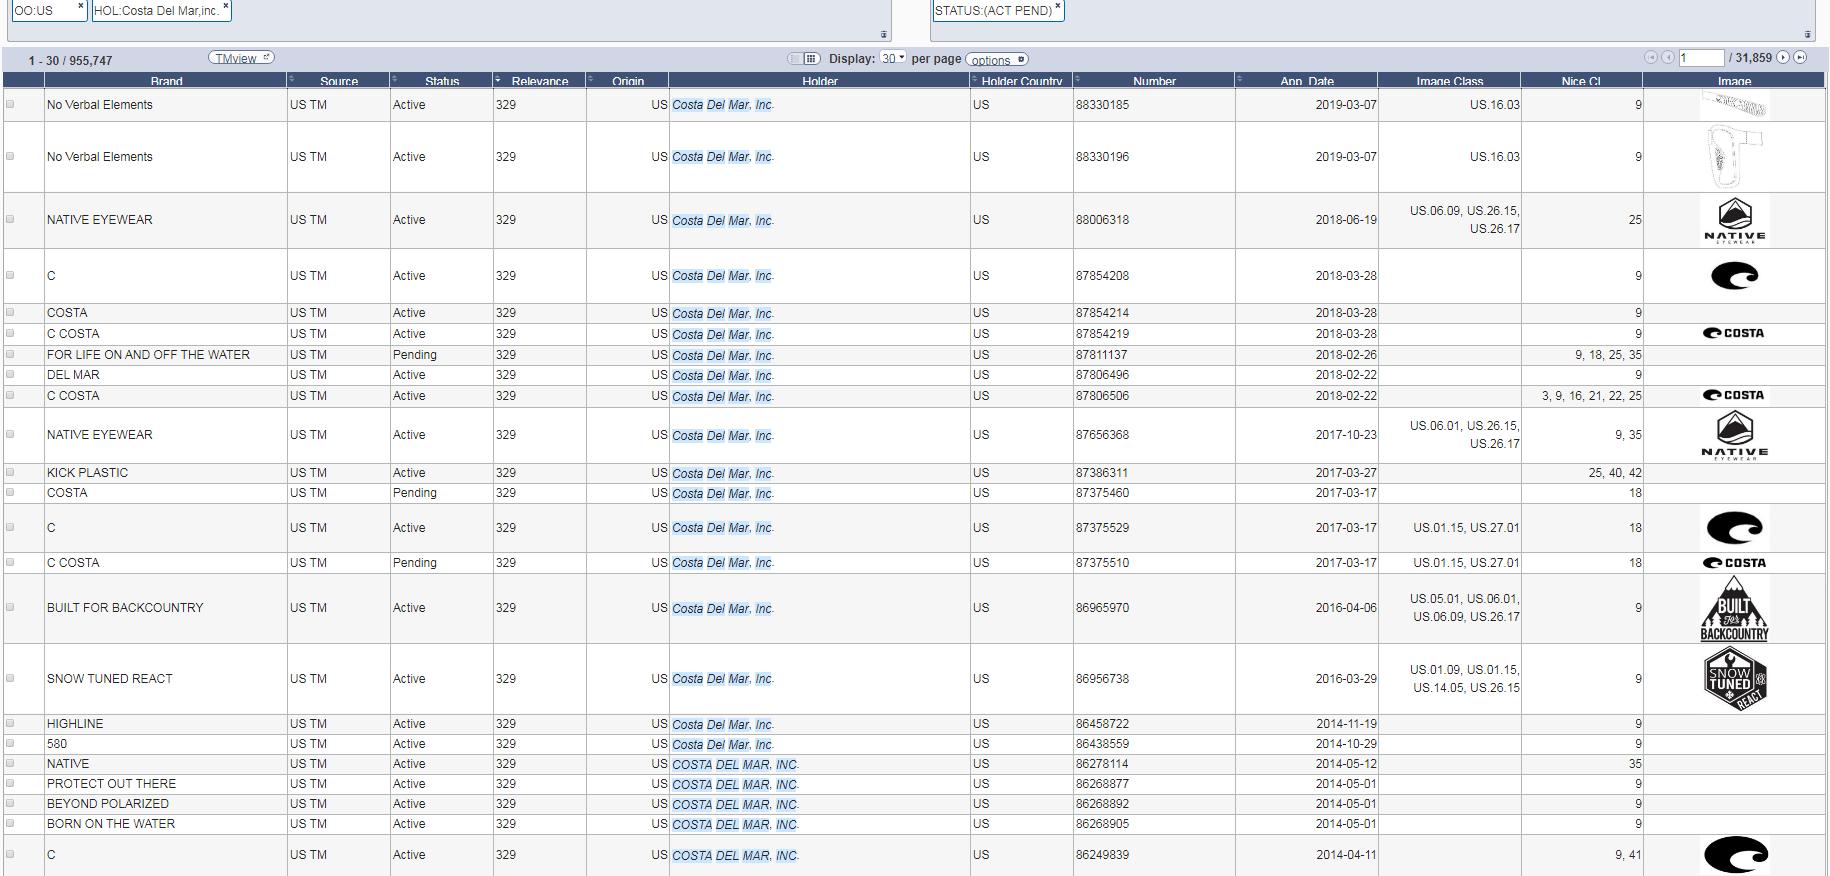
Task: Click the sort arrows beside Status
Action: click(x=395, y=79)
